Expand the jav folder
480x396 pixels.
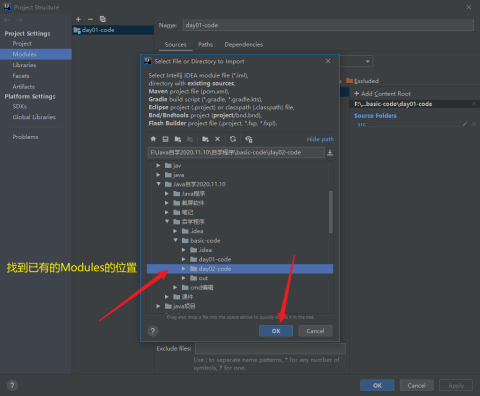pyautogui.click(x=158, y=165)
